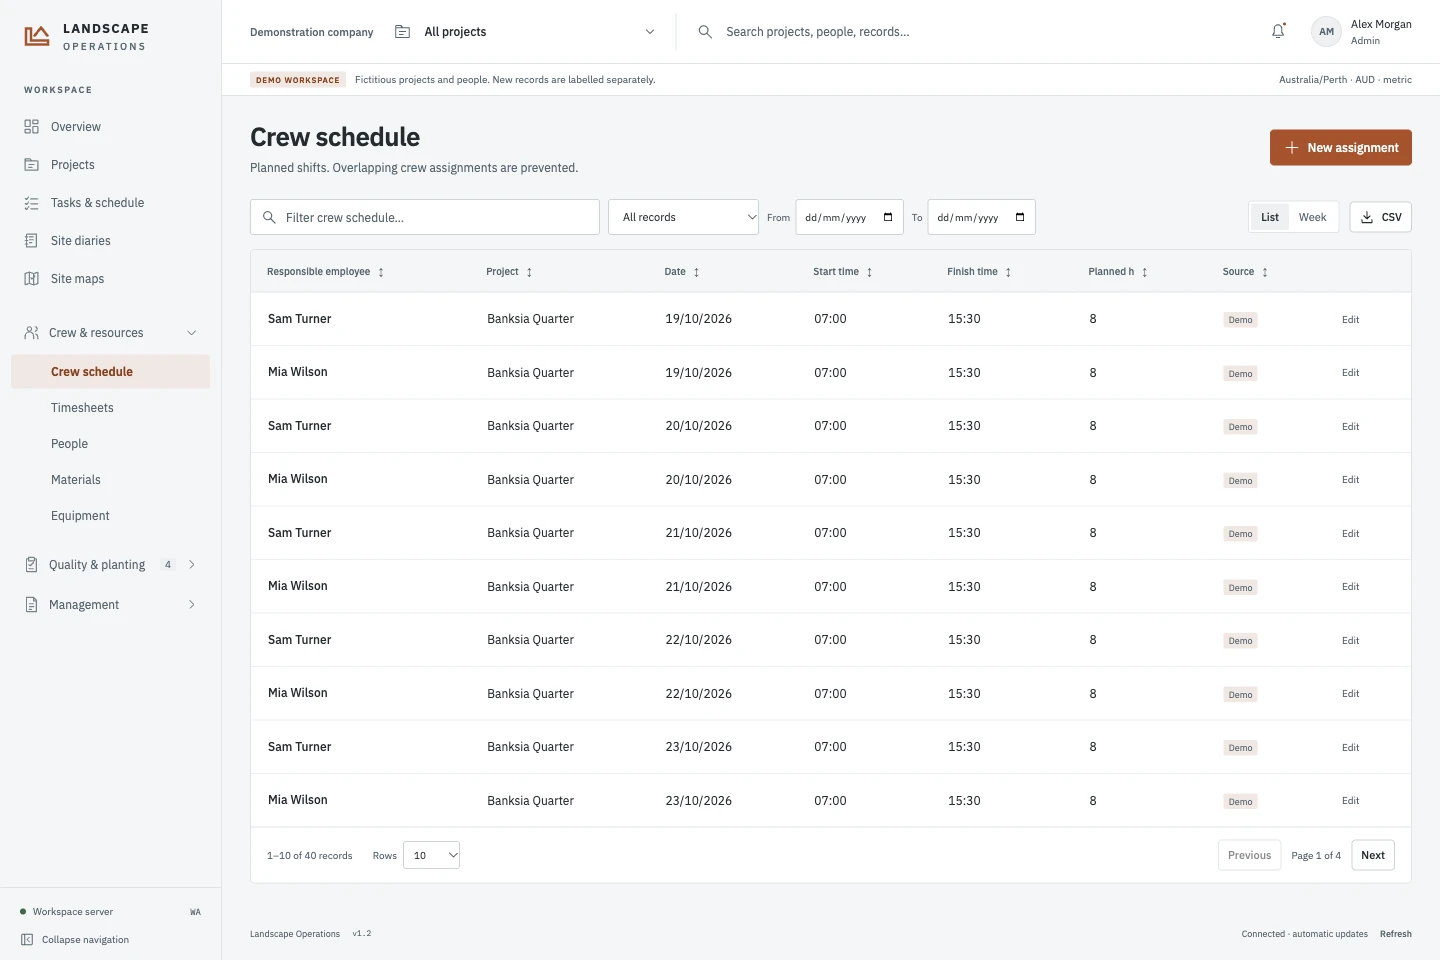
Task: Open the From date calendar picker icon
Action: [888, 217]
